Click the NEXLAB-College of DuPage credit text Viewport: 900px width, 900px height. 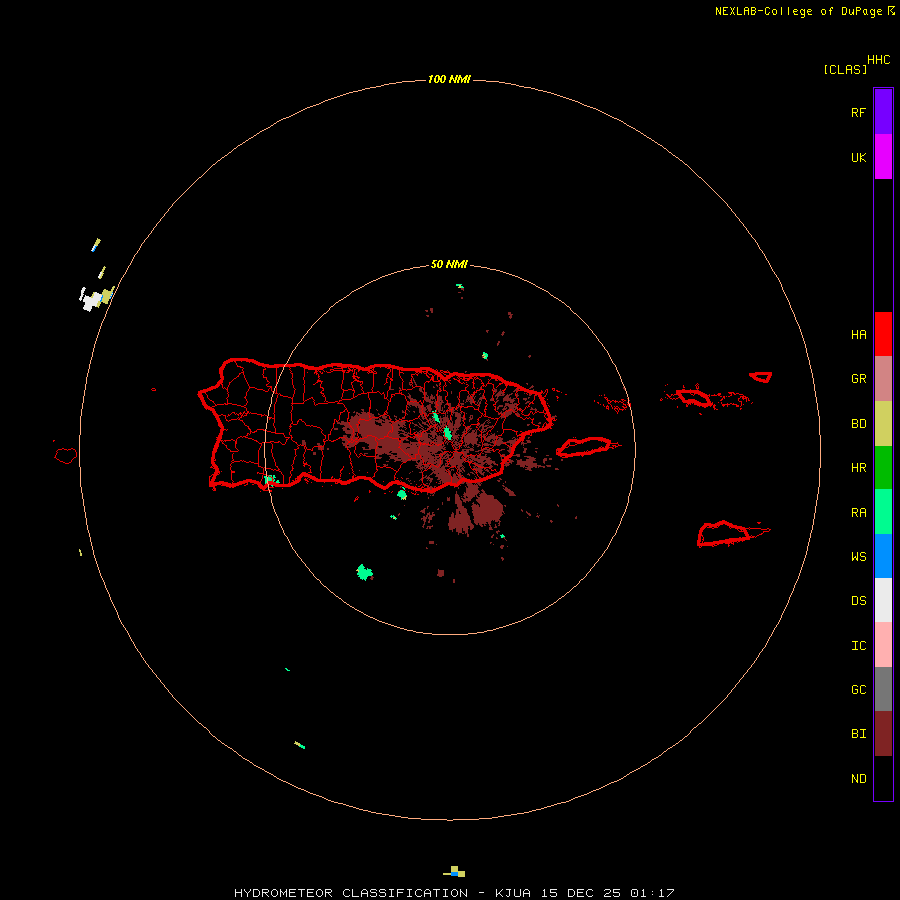click(x=798, y=11)
